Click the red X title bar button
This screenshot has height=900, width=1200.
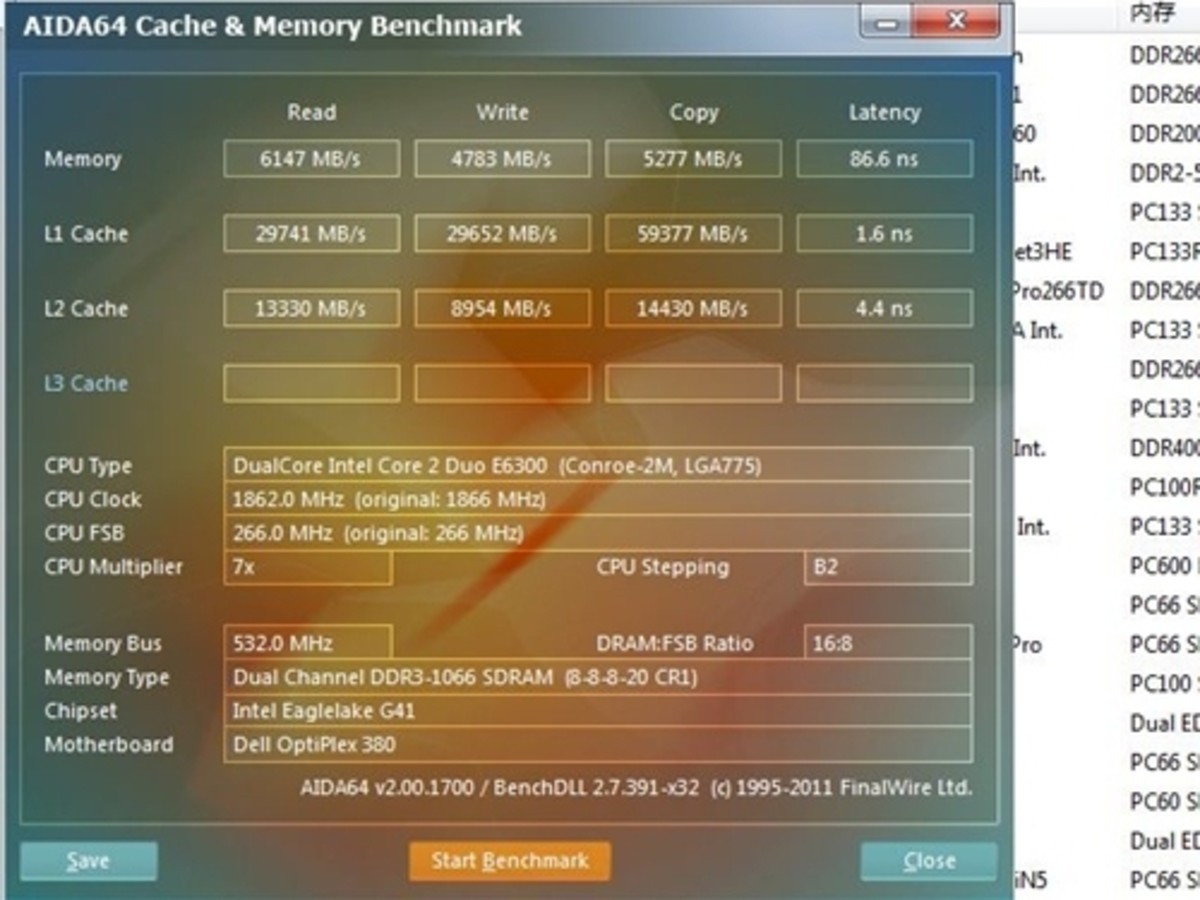[x=955, y=21]
